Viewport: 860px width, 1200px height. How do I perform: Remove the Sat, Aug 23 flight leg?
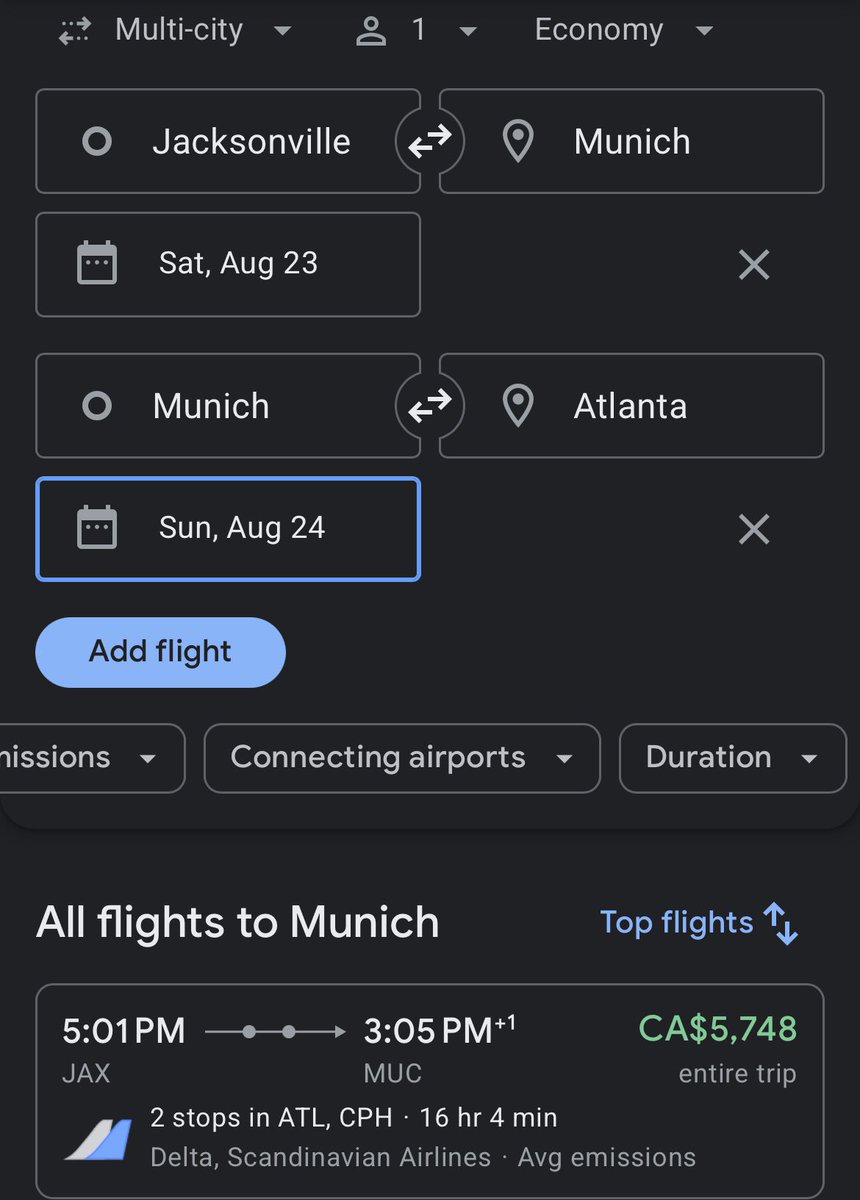tap(753, 265)
